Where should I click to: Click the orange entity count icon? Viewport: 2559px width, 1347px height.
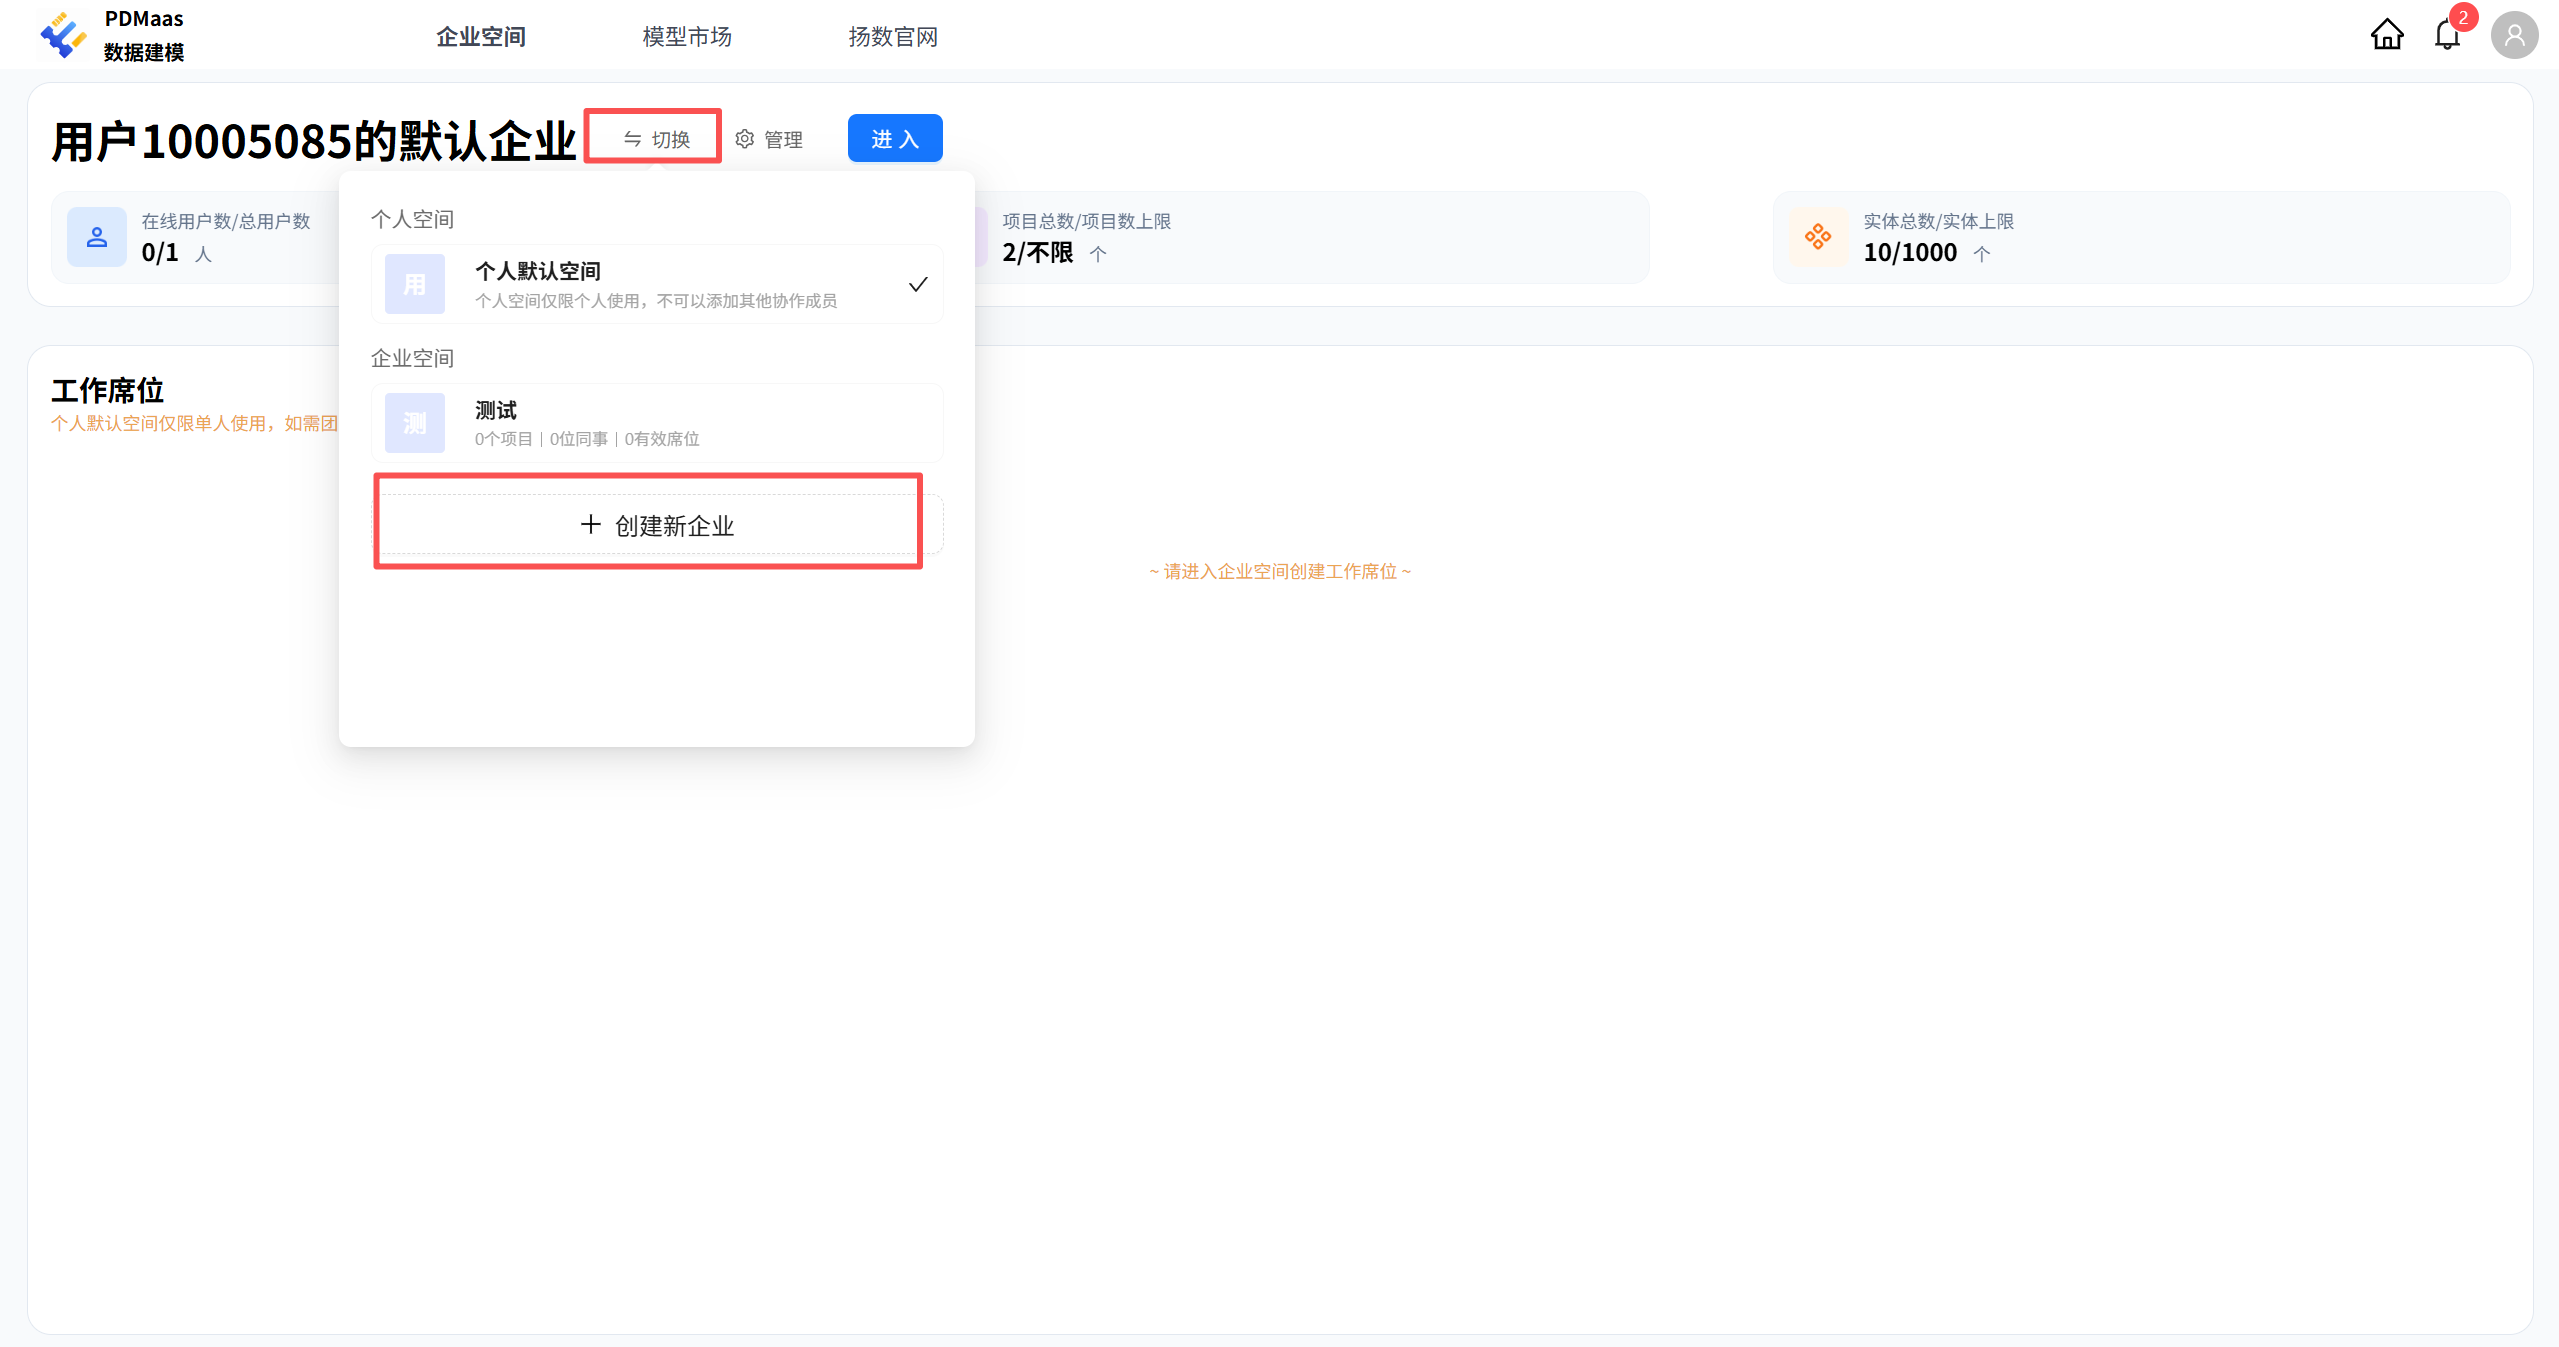coord(1818,237)
